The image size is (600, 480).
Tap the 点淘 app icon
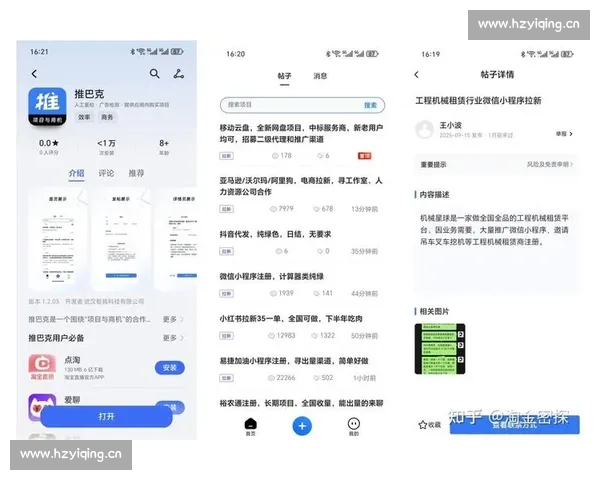42,366
